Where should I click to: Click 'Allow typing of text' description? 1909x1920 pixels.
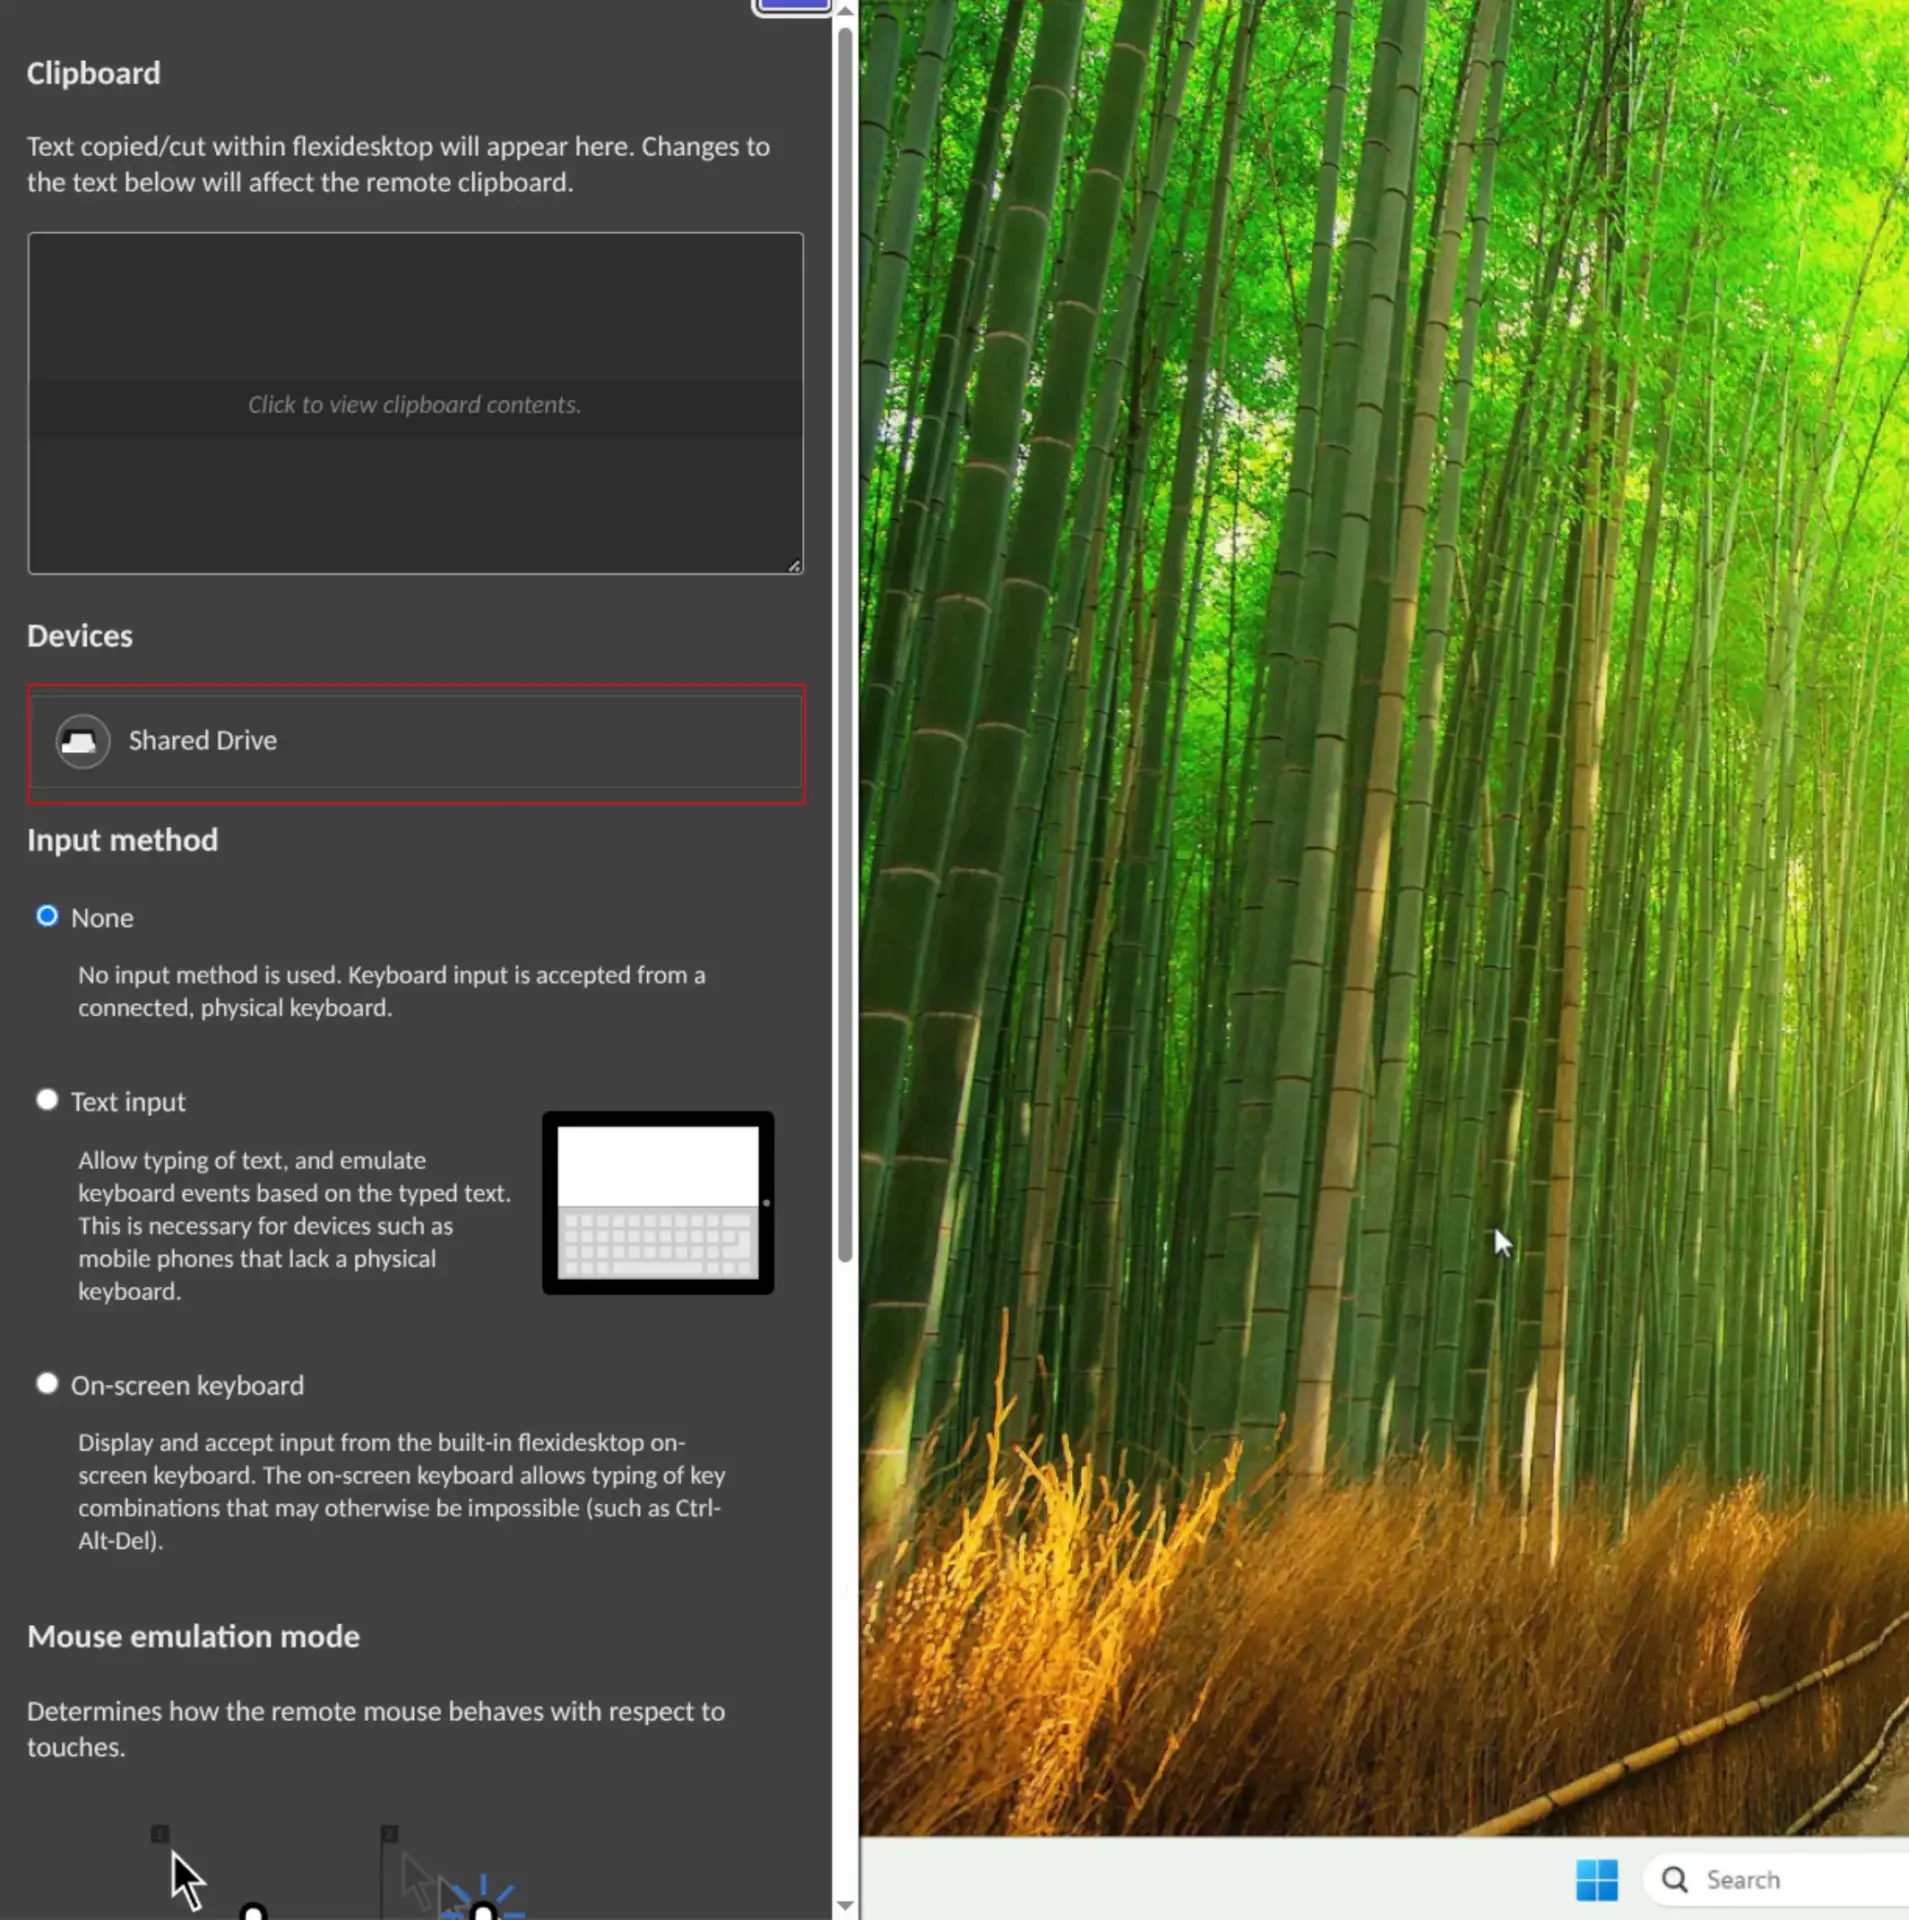tap(295, 1226)
